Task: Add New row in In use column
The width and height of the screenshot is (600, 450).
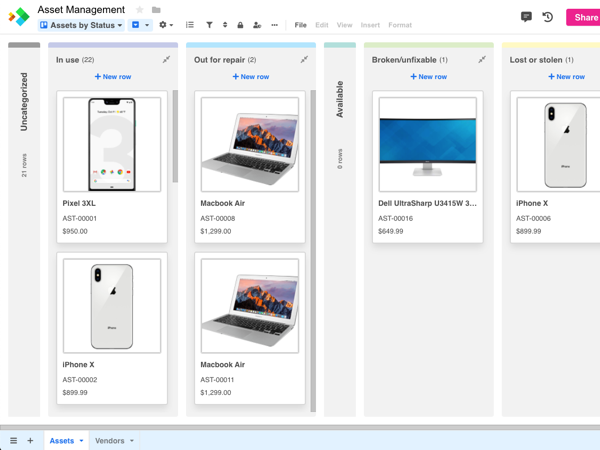Action: 113,77
